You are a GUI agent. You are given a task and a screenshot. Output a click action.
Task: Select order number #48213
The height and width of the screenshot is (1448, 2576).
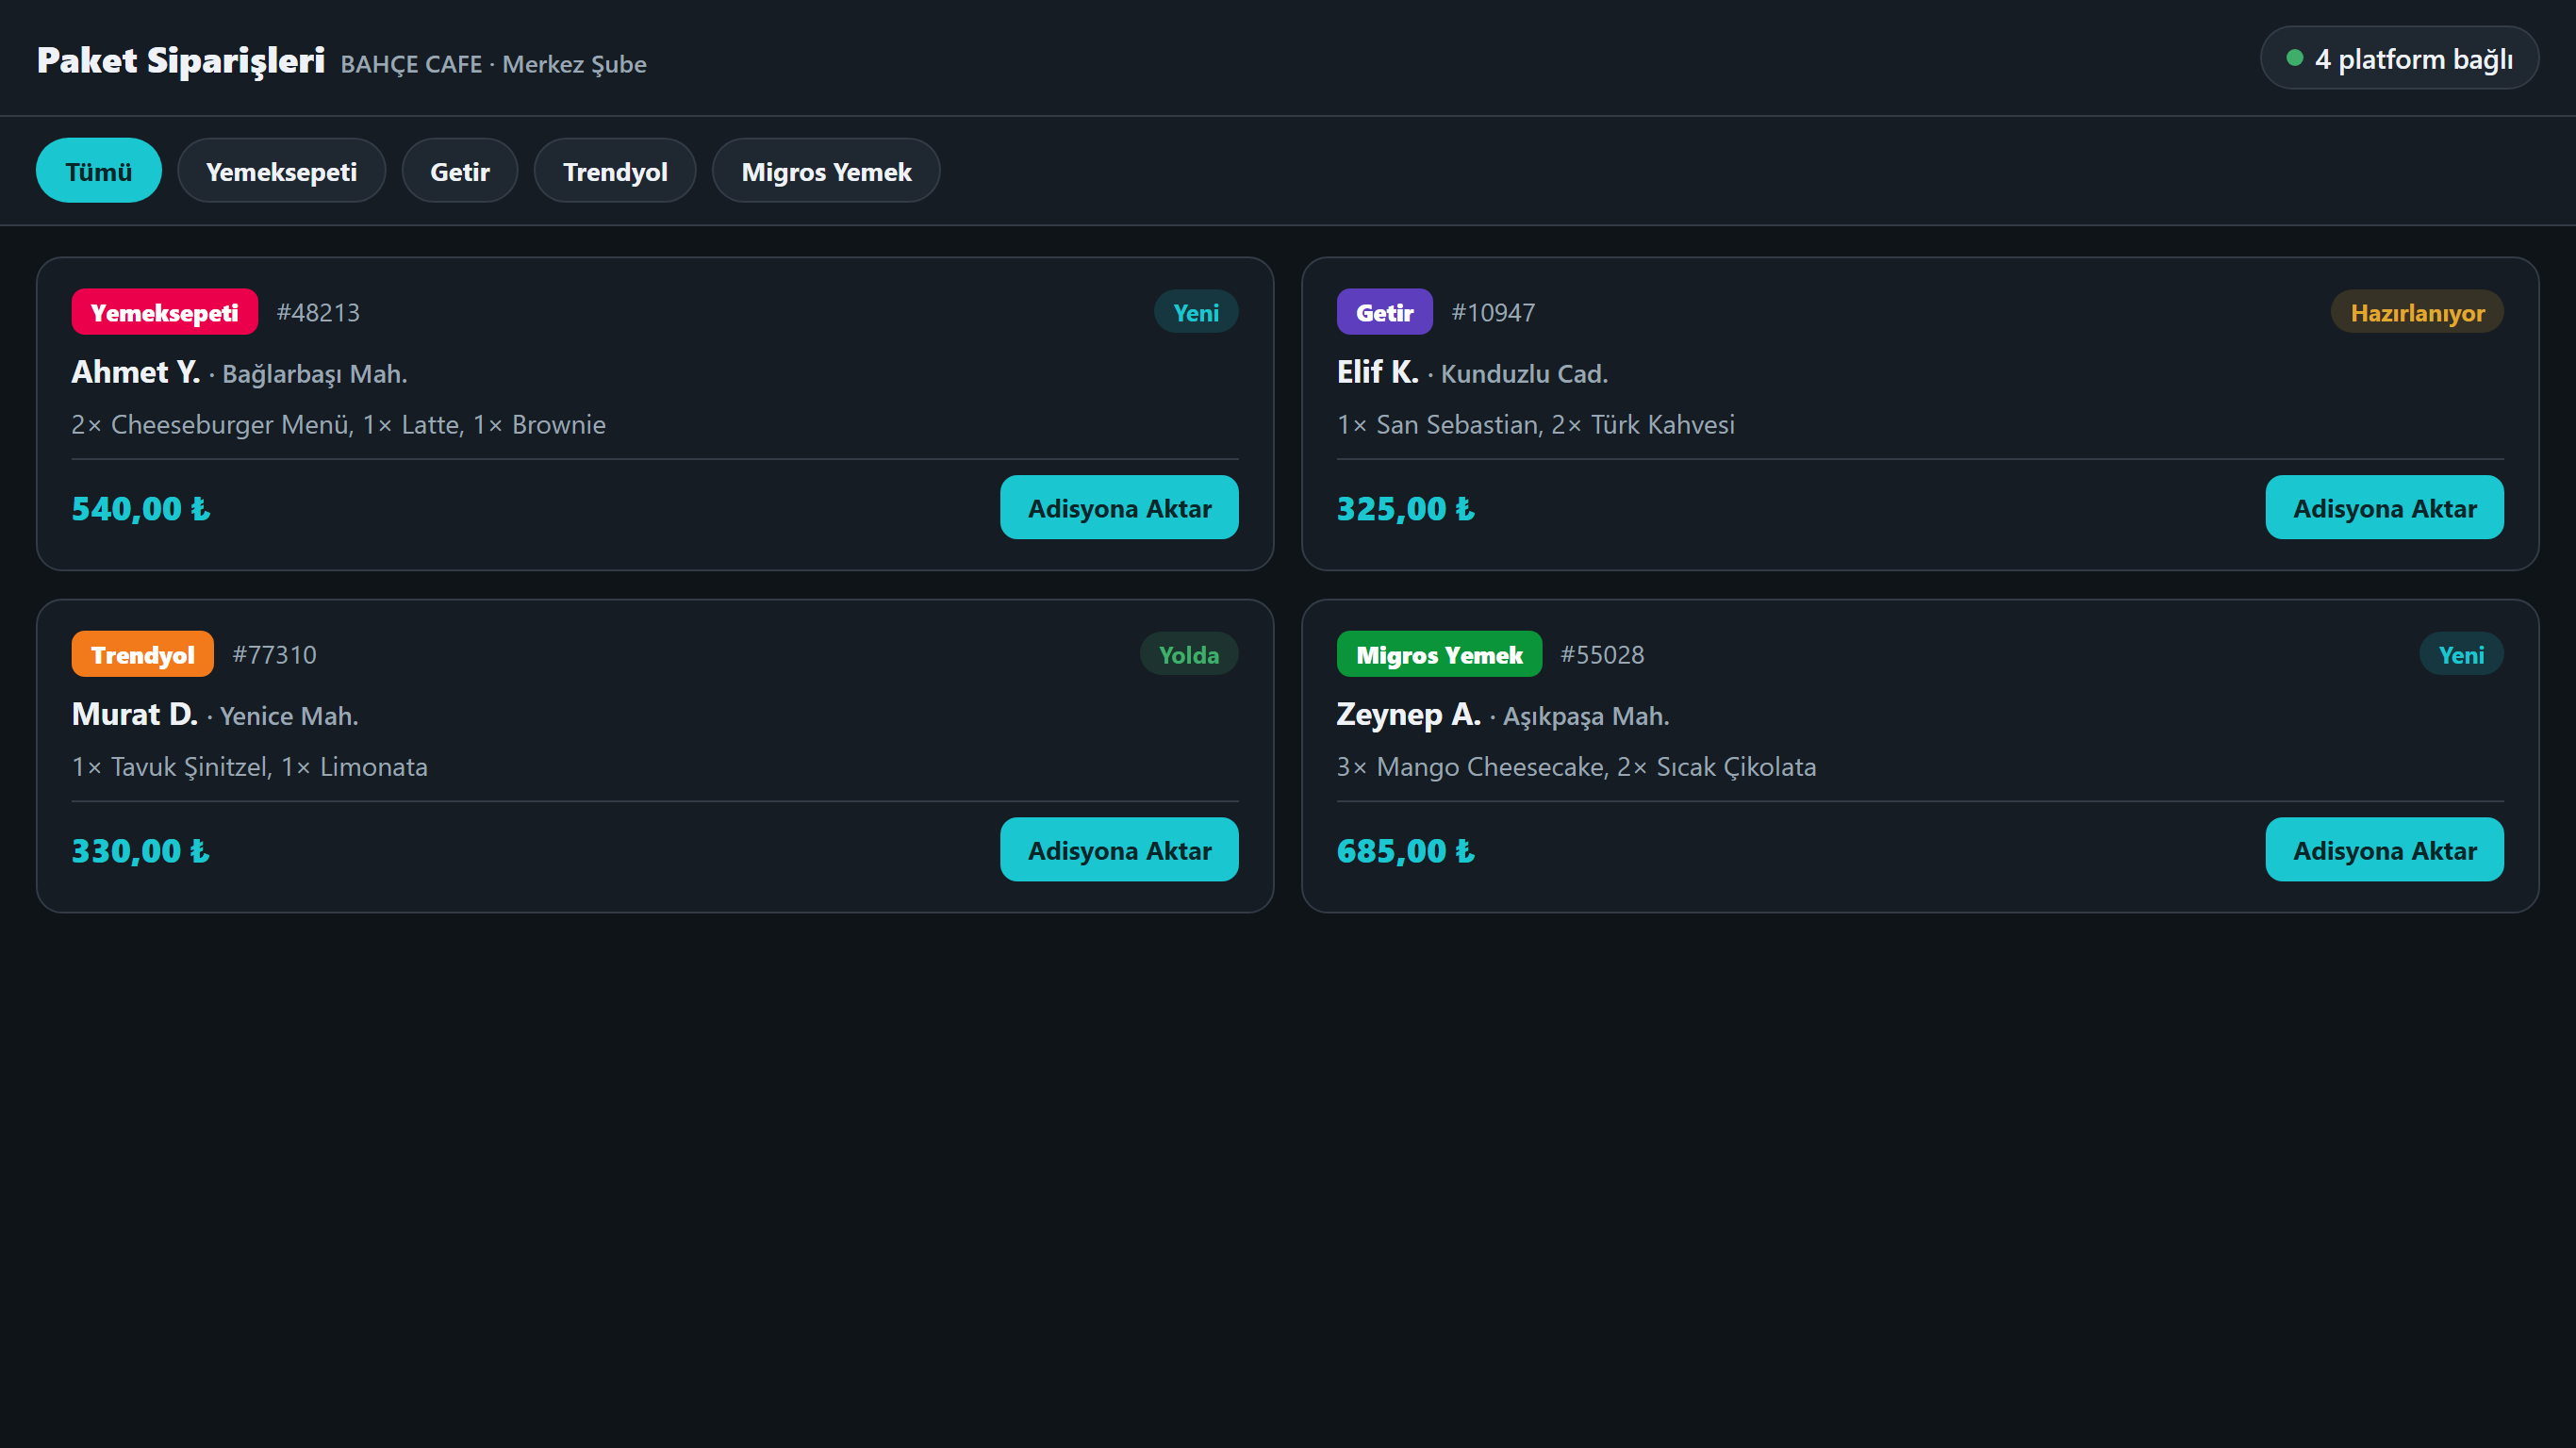tap(318, 312)
